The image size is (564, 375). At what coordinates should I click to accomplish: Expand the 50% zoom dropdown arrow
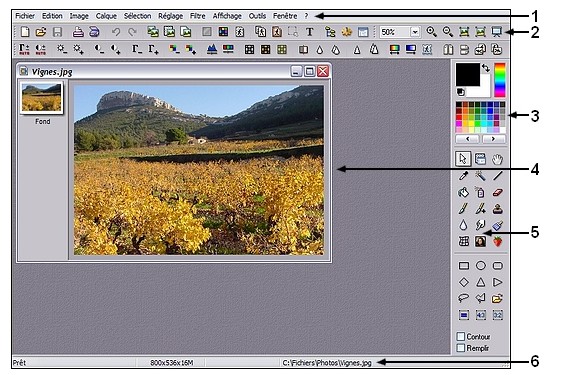tap(415, 32)
